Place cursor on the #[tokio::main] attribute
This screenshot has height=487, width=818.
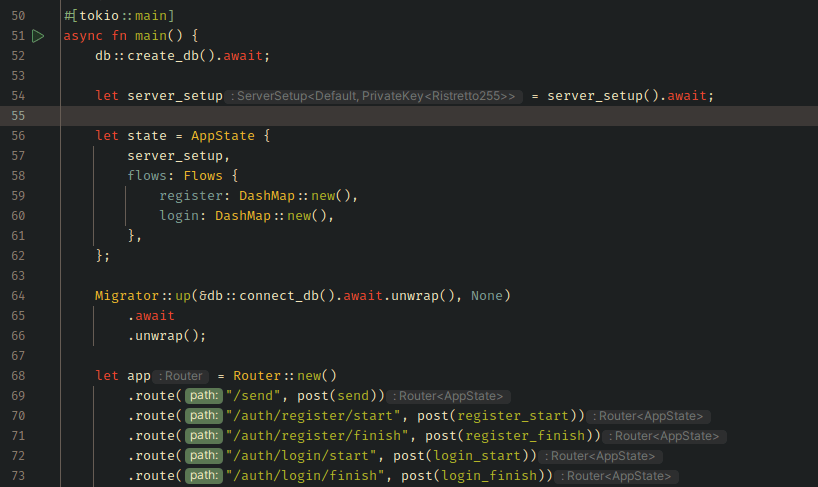click(x=119, y=16)
